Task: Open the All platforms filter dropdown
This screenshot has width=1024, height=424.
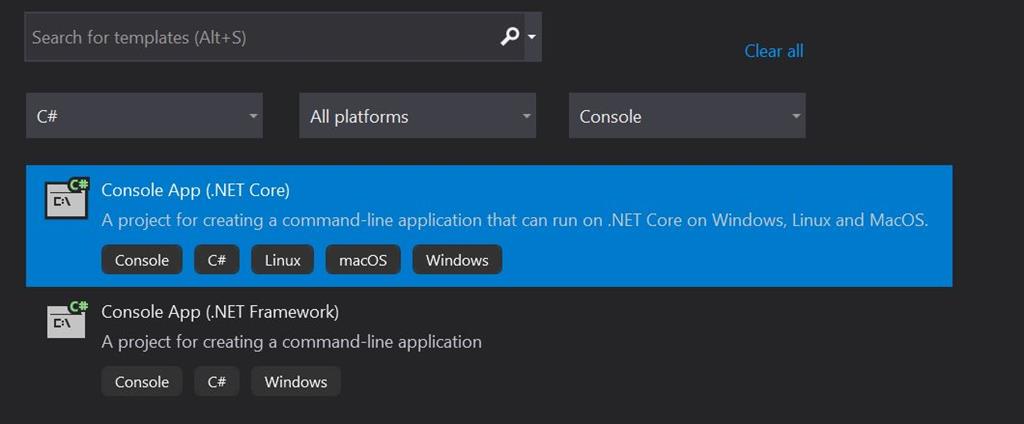Action: (x=417, y=116)
